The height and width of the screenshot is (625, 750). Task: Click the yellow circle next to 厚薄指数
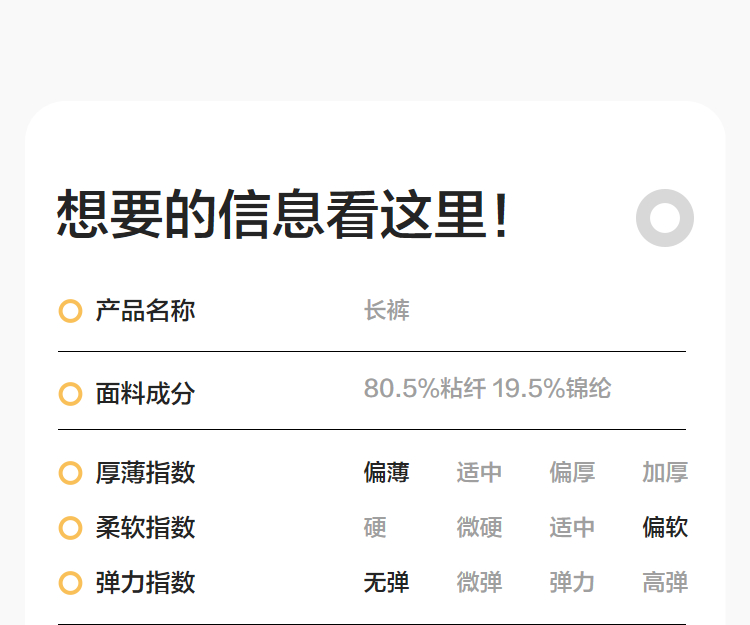tap(70, 473)
